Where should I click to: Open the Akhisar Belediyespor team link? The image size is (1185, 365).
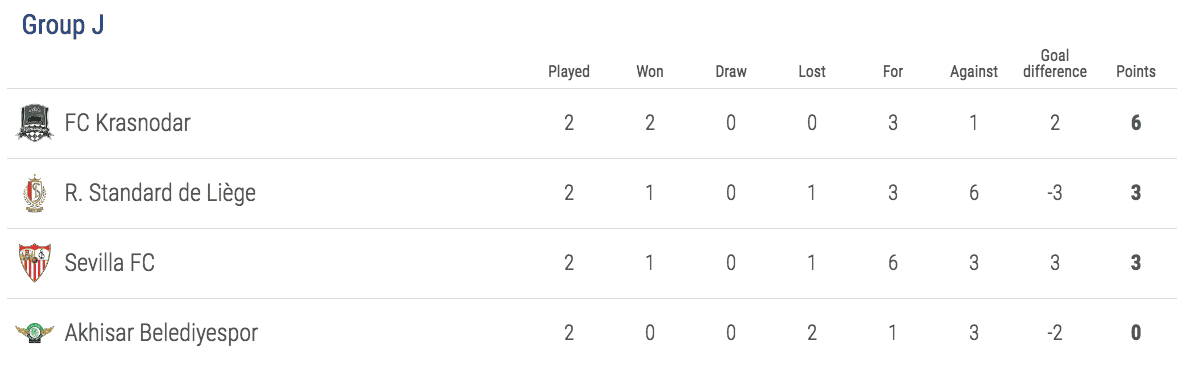coord(162,333)
